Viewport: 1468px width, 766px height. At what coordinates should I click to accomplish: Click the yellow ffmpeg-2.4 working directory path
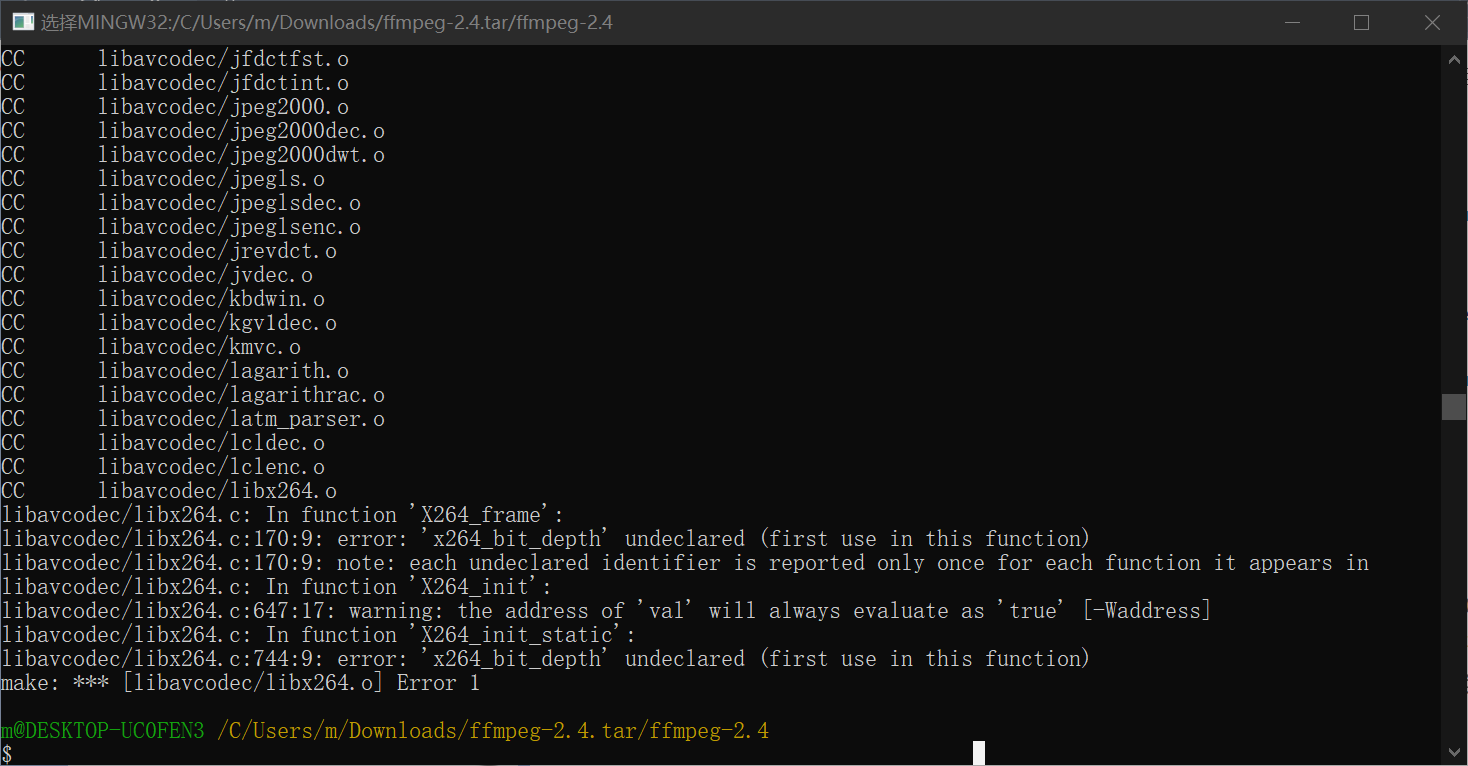[x=493, y=731]
